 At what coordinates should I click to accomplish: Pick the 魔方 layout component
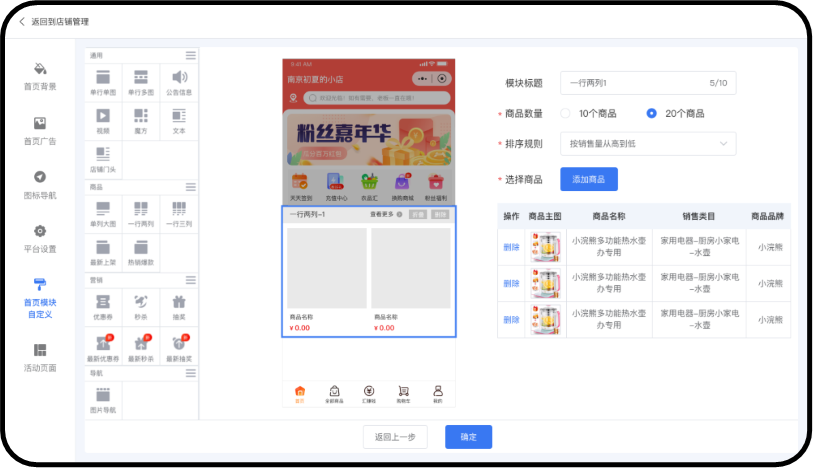click(141, 117)
